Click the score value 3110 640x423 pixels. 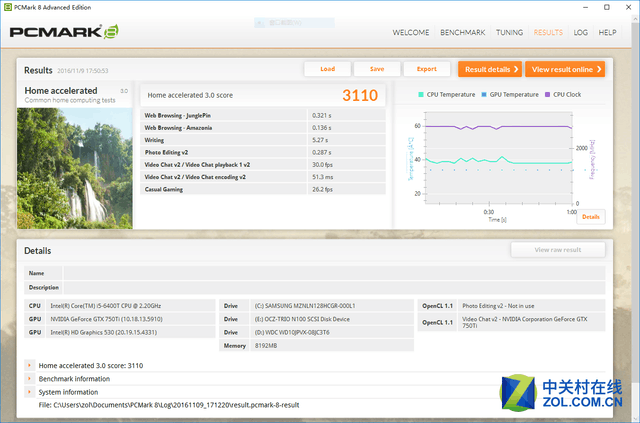point(360,95)
